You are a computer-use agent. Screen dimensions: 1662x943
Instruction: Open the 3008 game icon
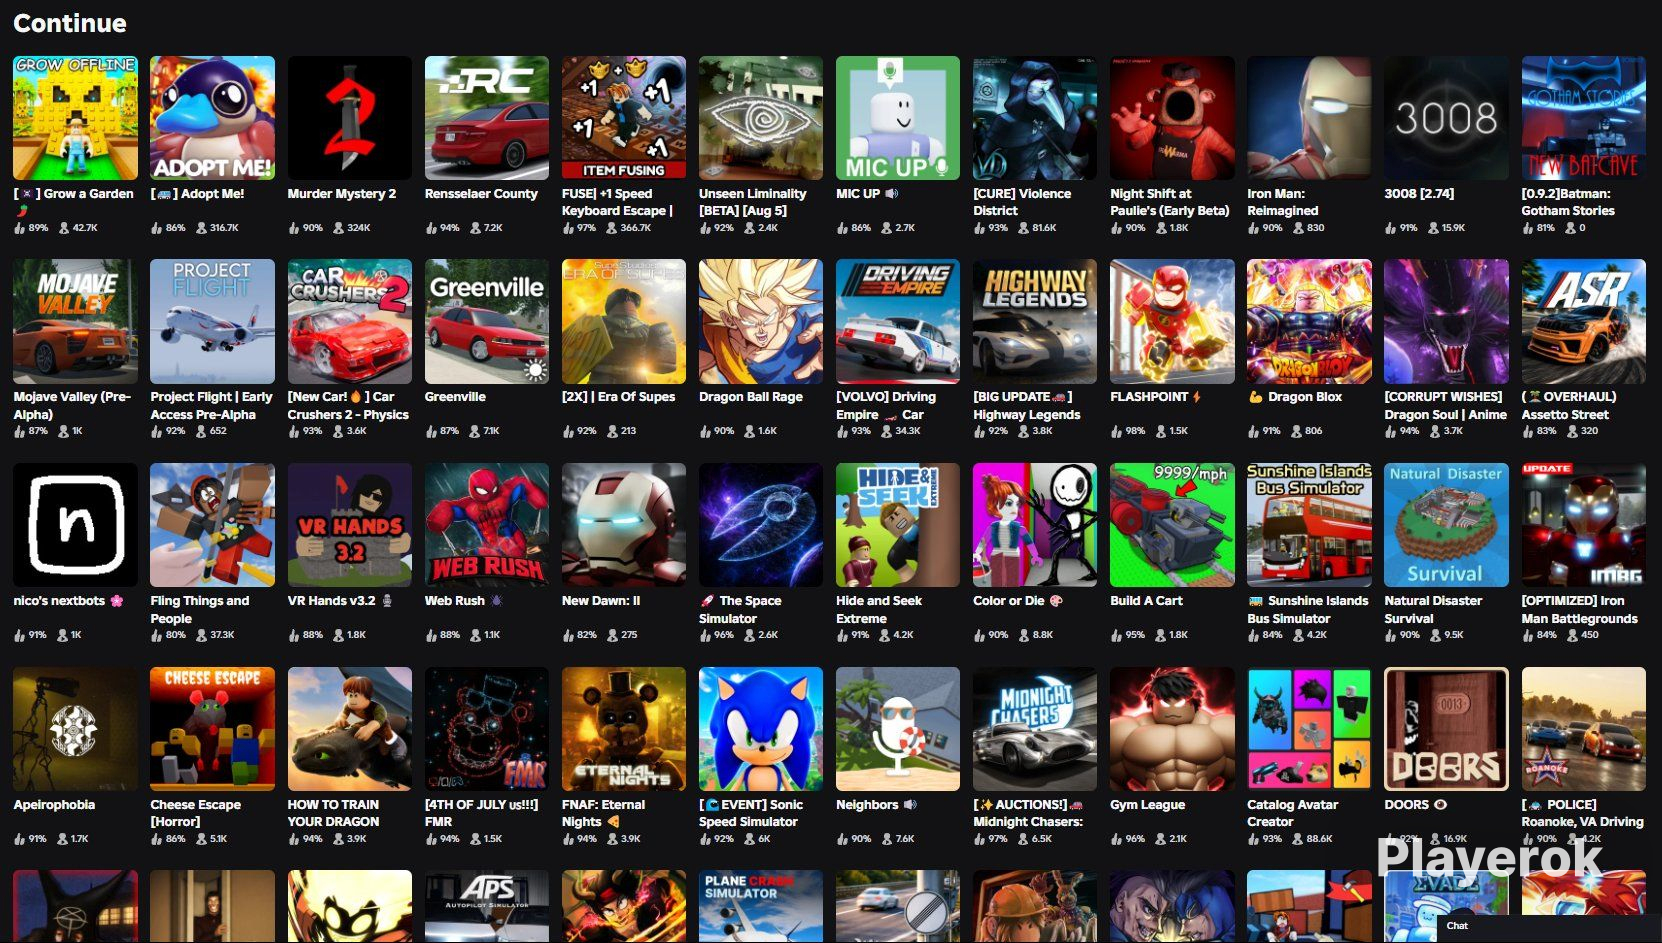1446,118
